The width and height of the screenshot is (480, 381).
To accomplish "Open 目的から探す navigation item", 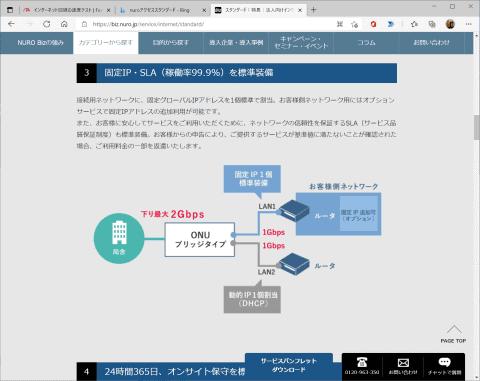I will 171,43.
